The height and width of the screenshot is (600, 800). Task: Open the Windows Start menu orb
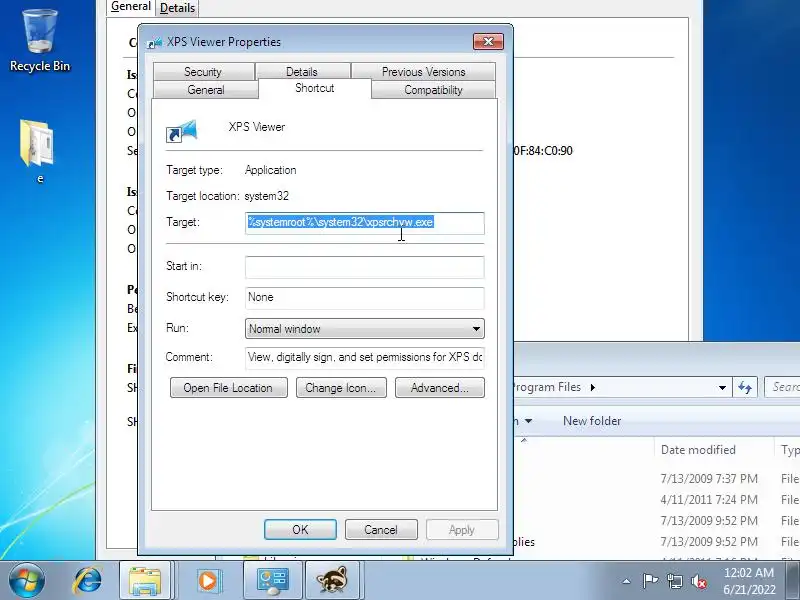coord(26,580)
